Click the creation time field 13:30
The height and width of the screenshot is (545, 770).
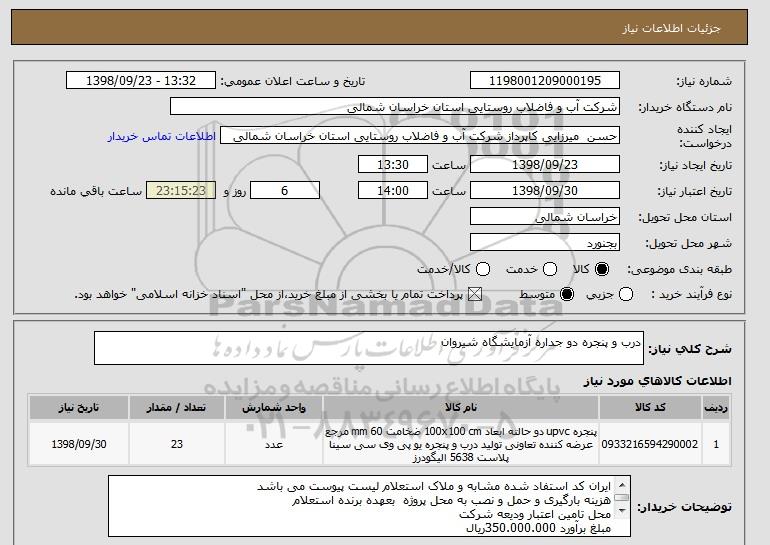pos(393,164)
